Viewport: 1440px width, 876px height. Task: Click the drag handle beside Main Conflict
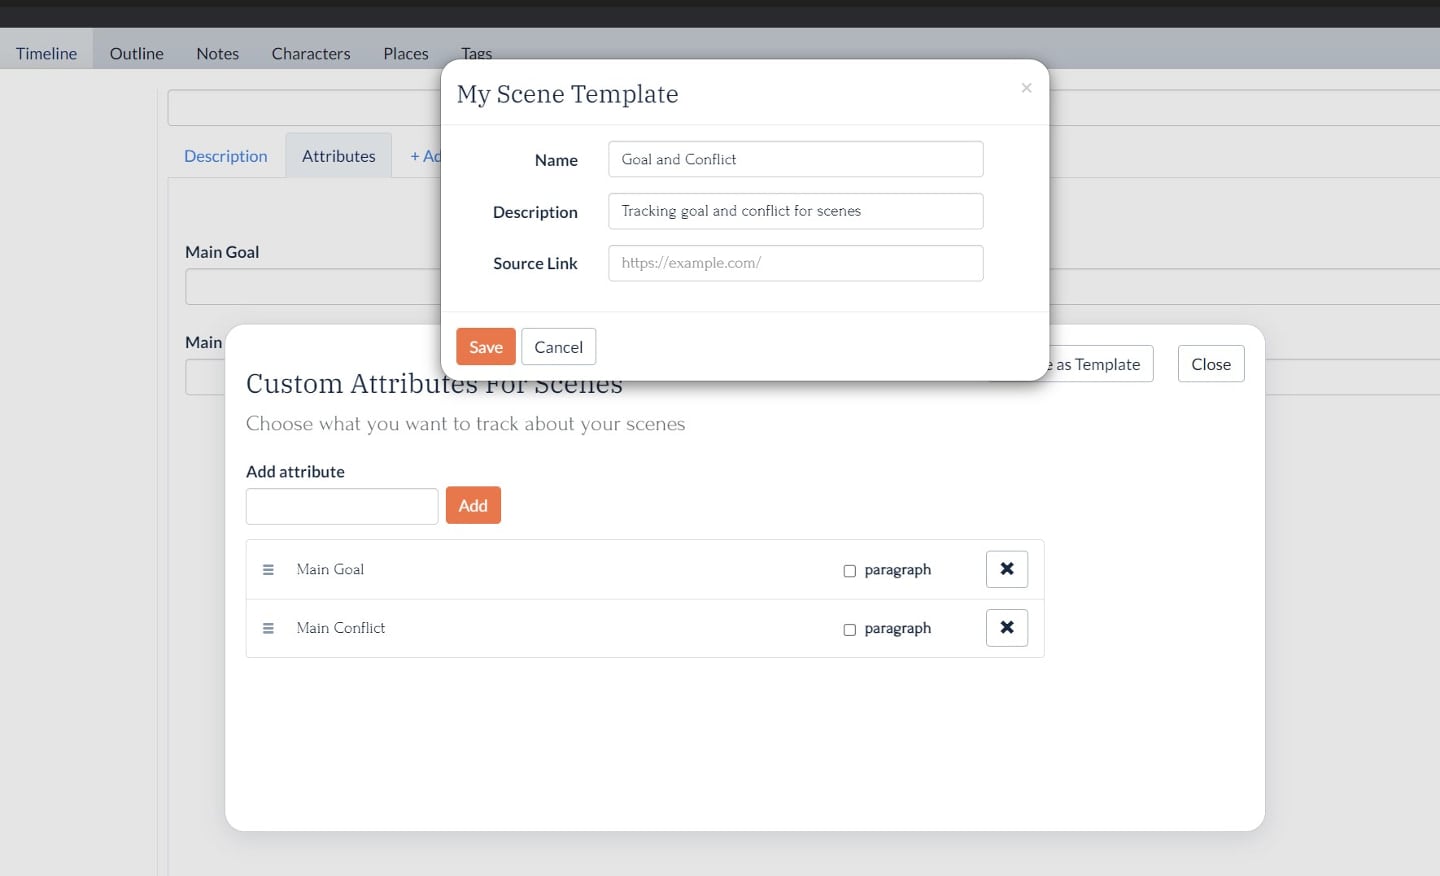click(x=268, y=628)
